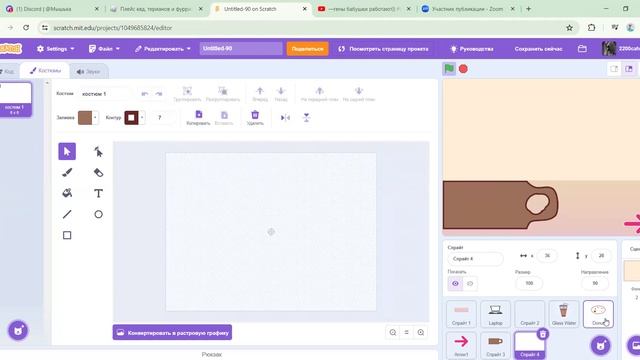The height and width of the screenshot is (360, 640).
Task: Click the red stop button
Action: (x=463, y=69)
